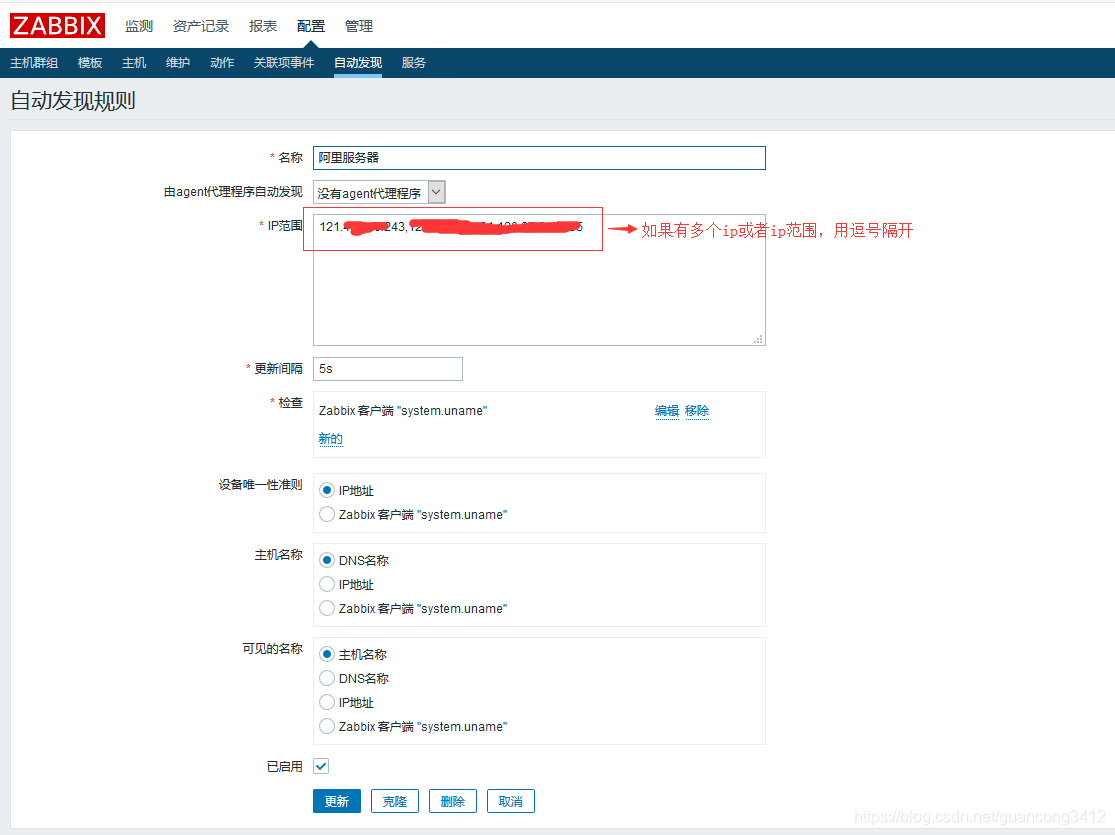Grab the IP范围 textarea resize handle

(759, 339)
